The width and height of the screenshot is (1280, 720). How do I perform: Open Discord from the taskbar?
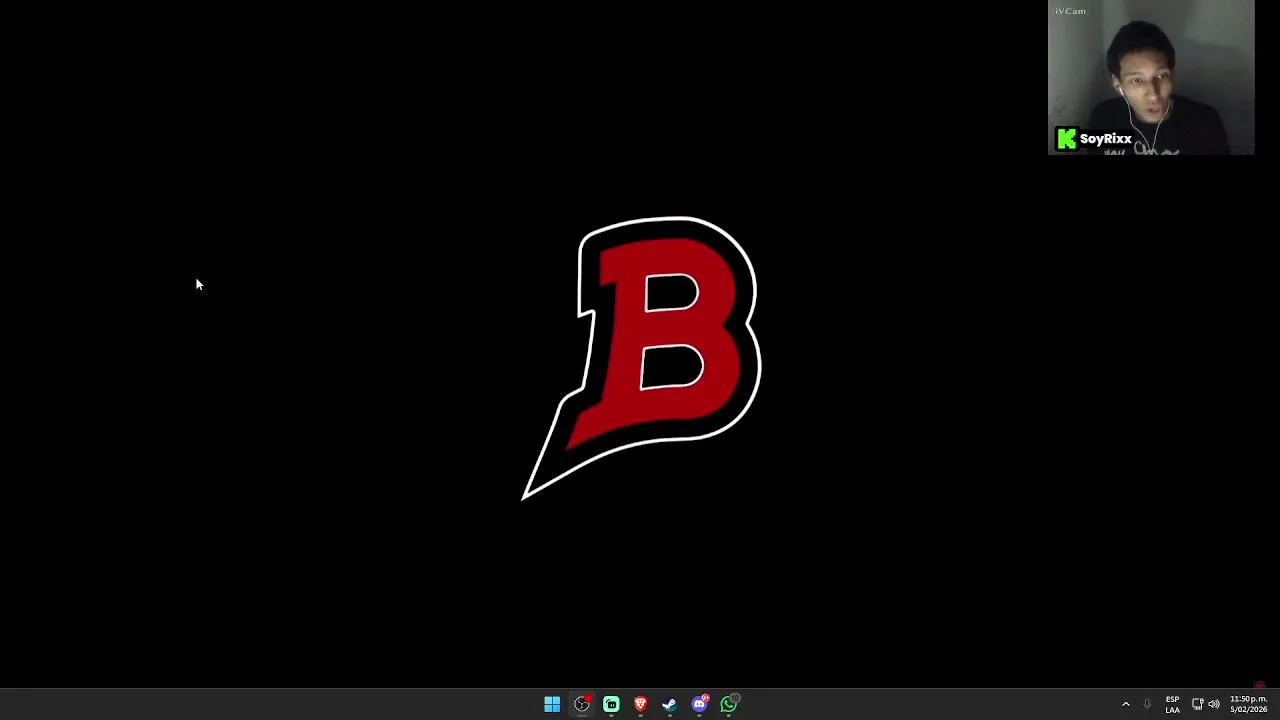pyautogui.click(x=700, y=704)
